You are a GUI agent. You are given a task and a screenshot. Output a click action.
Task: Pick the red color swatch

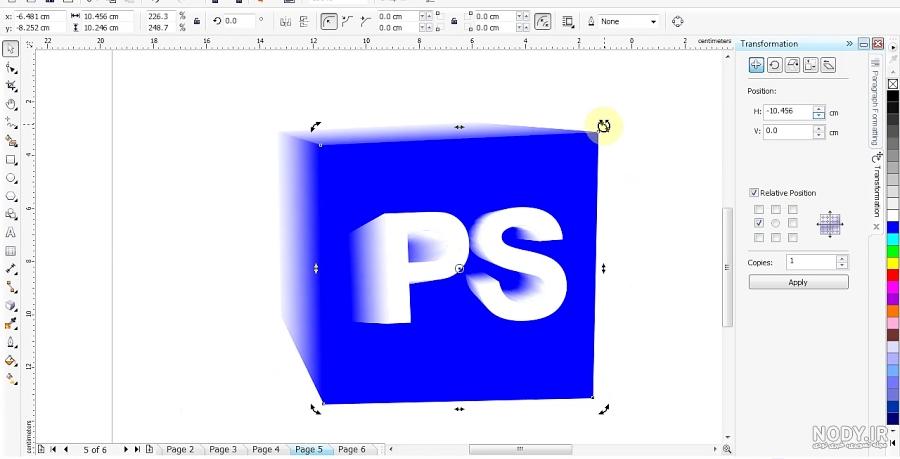893,275
